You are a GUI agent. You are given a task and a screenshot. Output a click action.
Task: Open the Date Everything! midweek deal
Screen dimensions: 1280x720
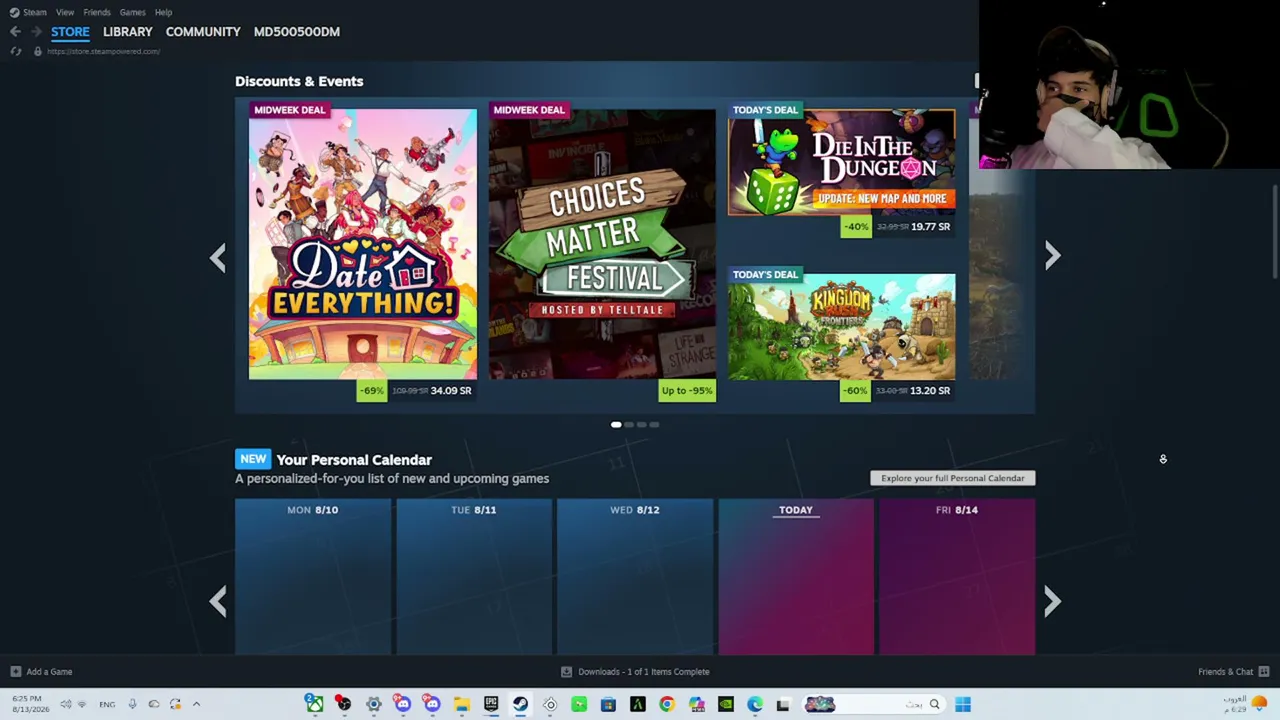pyautogui.click(x=363, y=244)
